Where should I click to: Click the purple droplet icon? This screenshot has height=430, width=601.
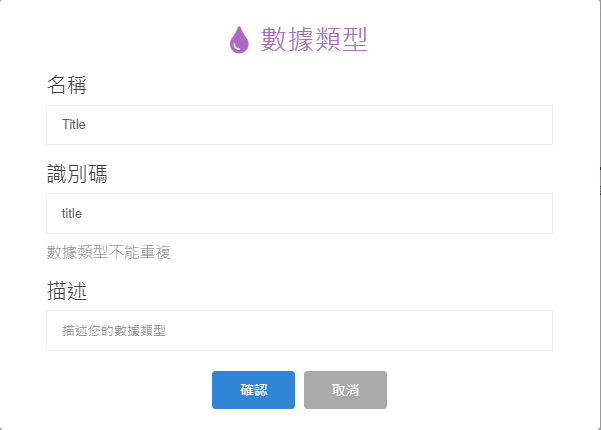[238, 40]
